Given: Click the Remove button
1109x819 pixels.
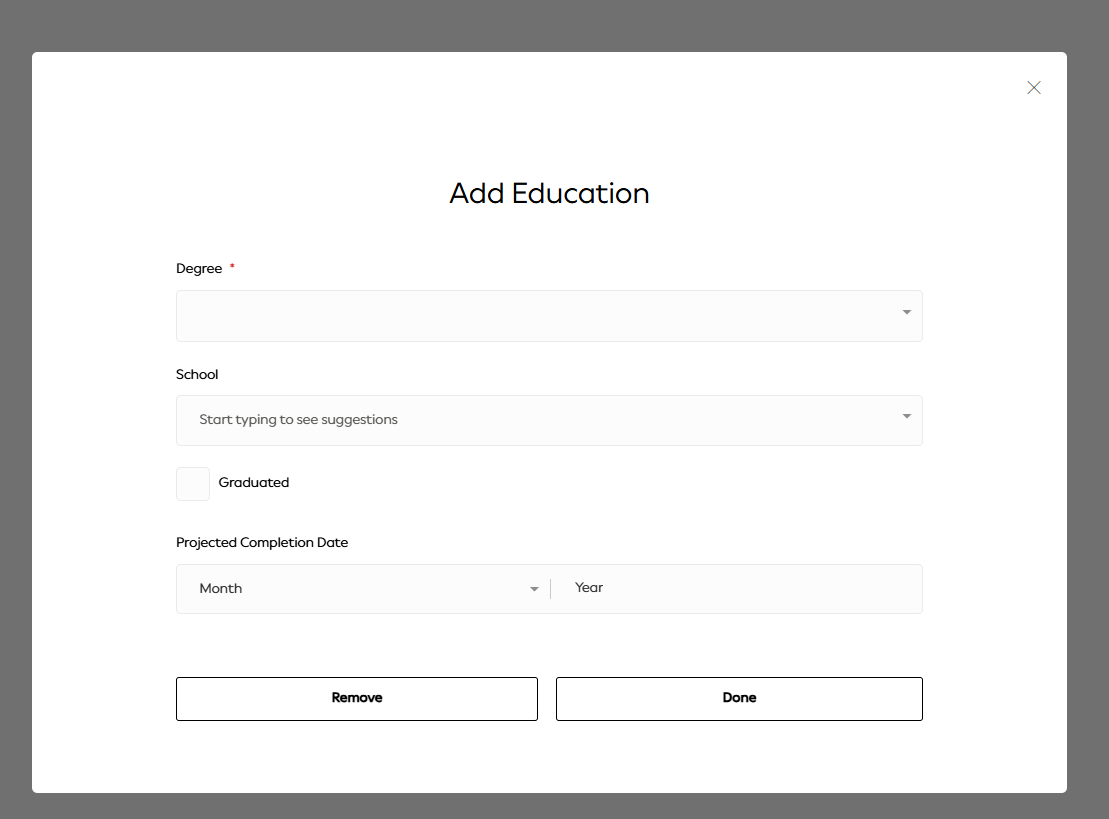Looking at the screenshot, I should [x=356, y=699].
